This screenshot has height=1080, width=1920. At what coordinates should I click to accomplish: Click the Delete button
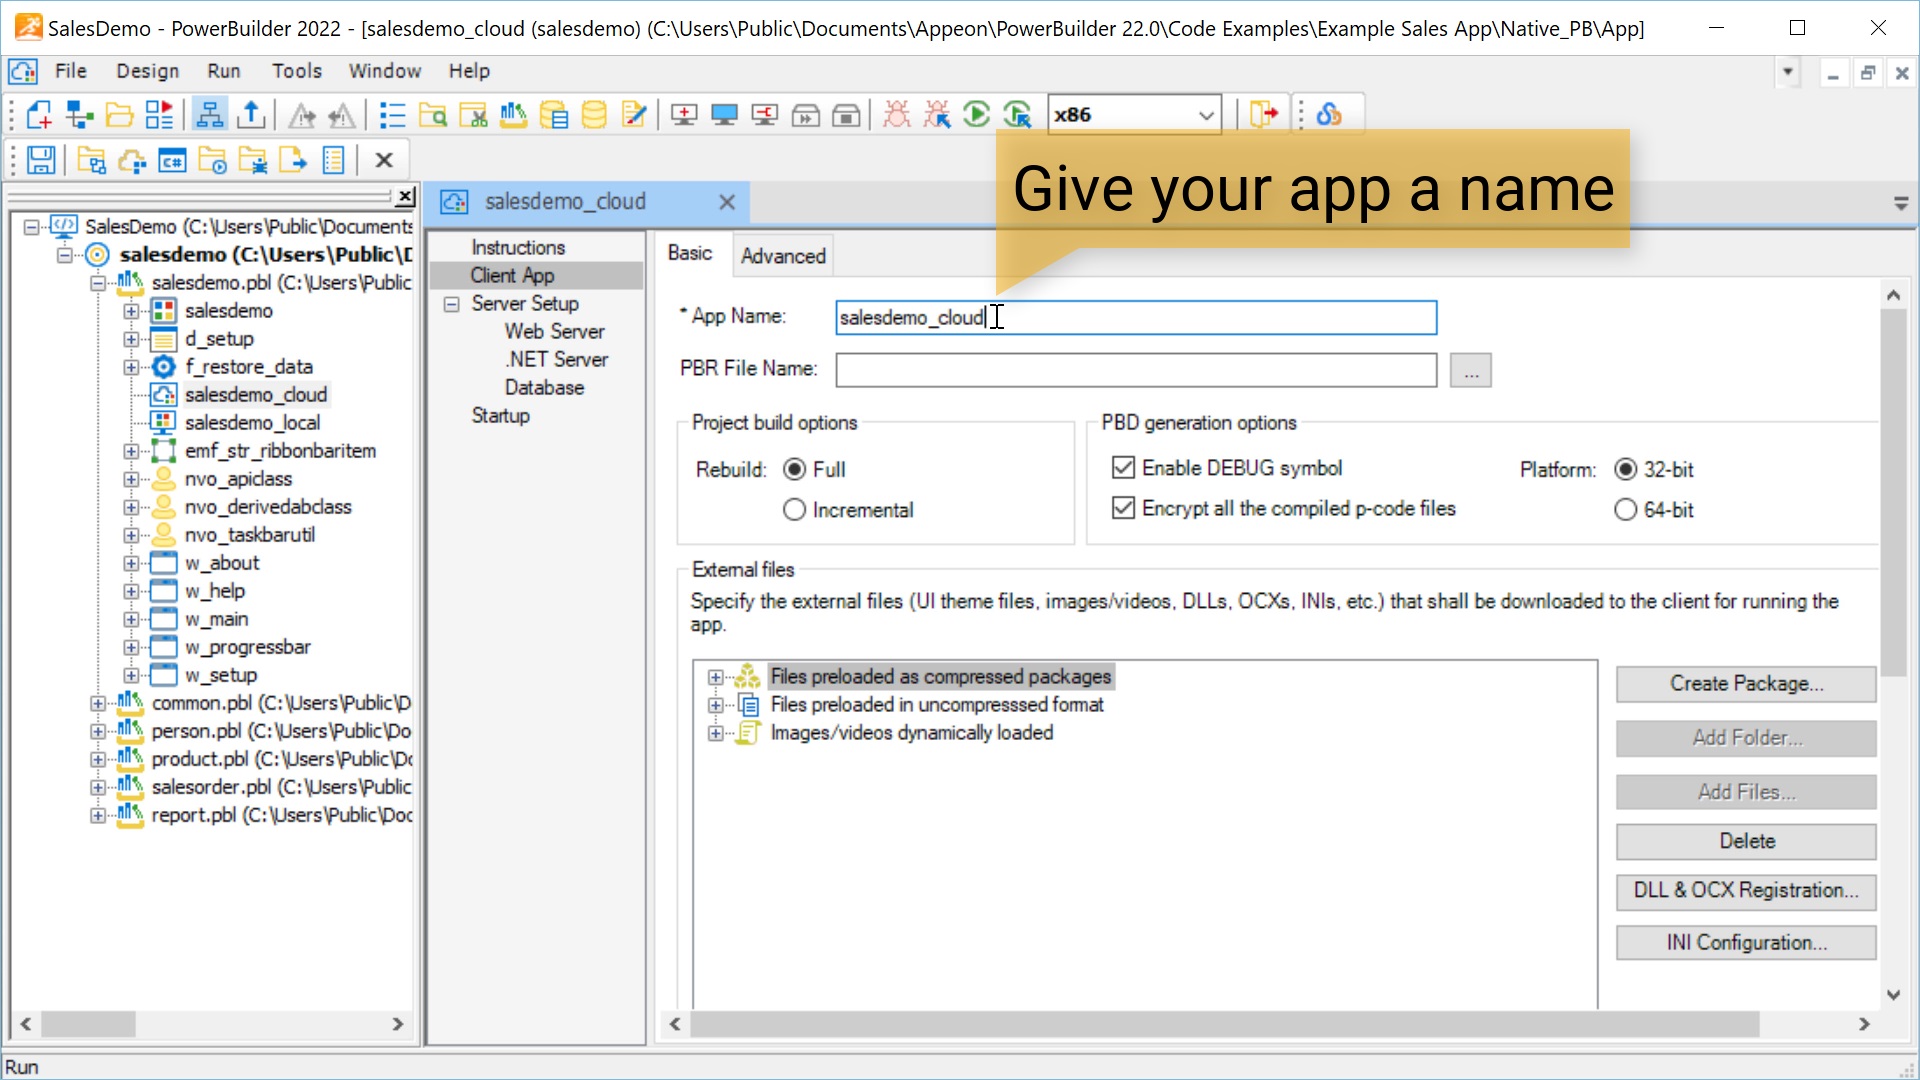click(x=1746, y=841)
